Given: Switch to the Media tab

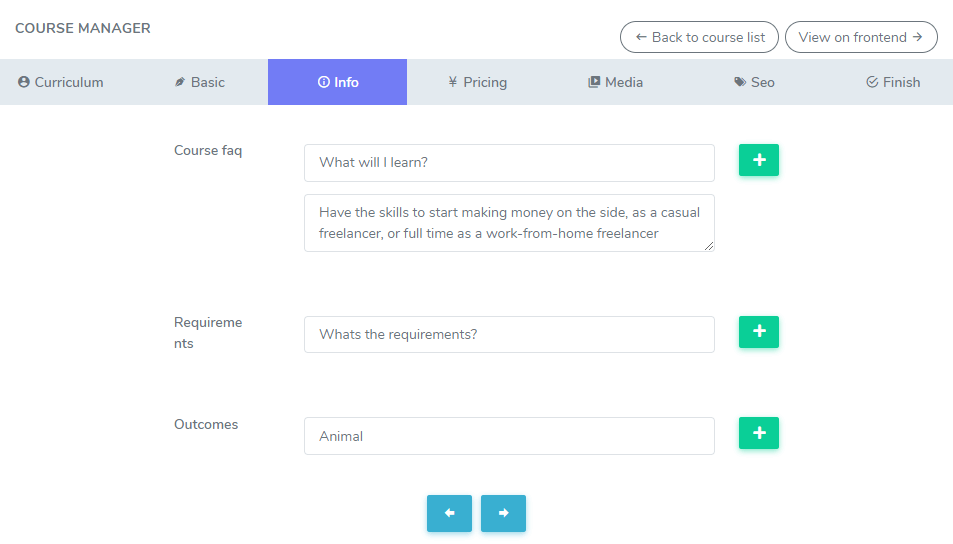Looking at the screenshot, I should (x=615, y=82).
